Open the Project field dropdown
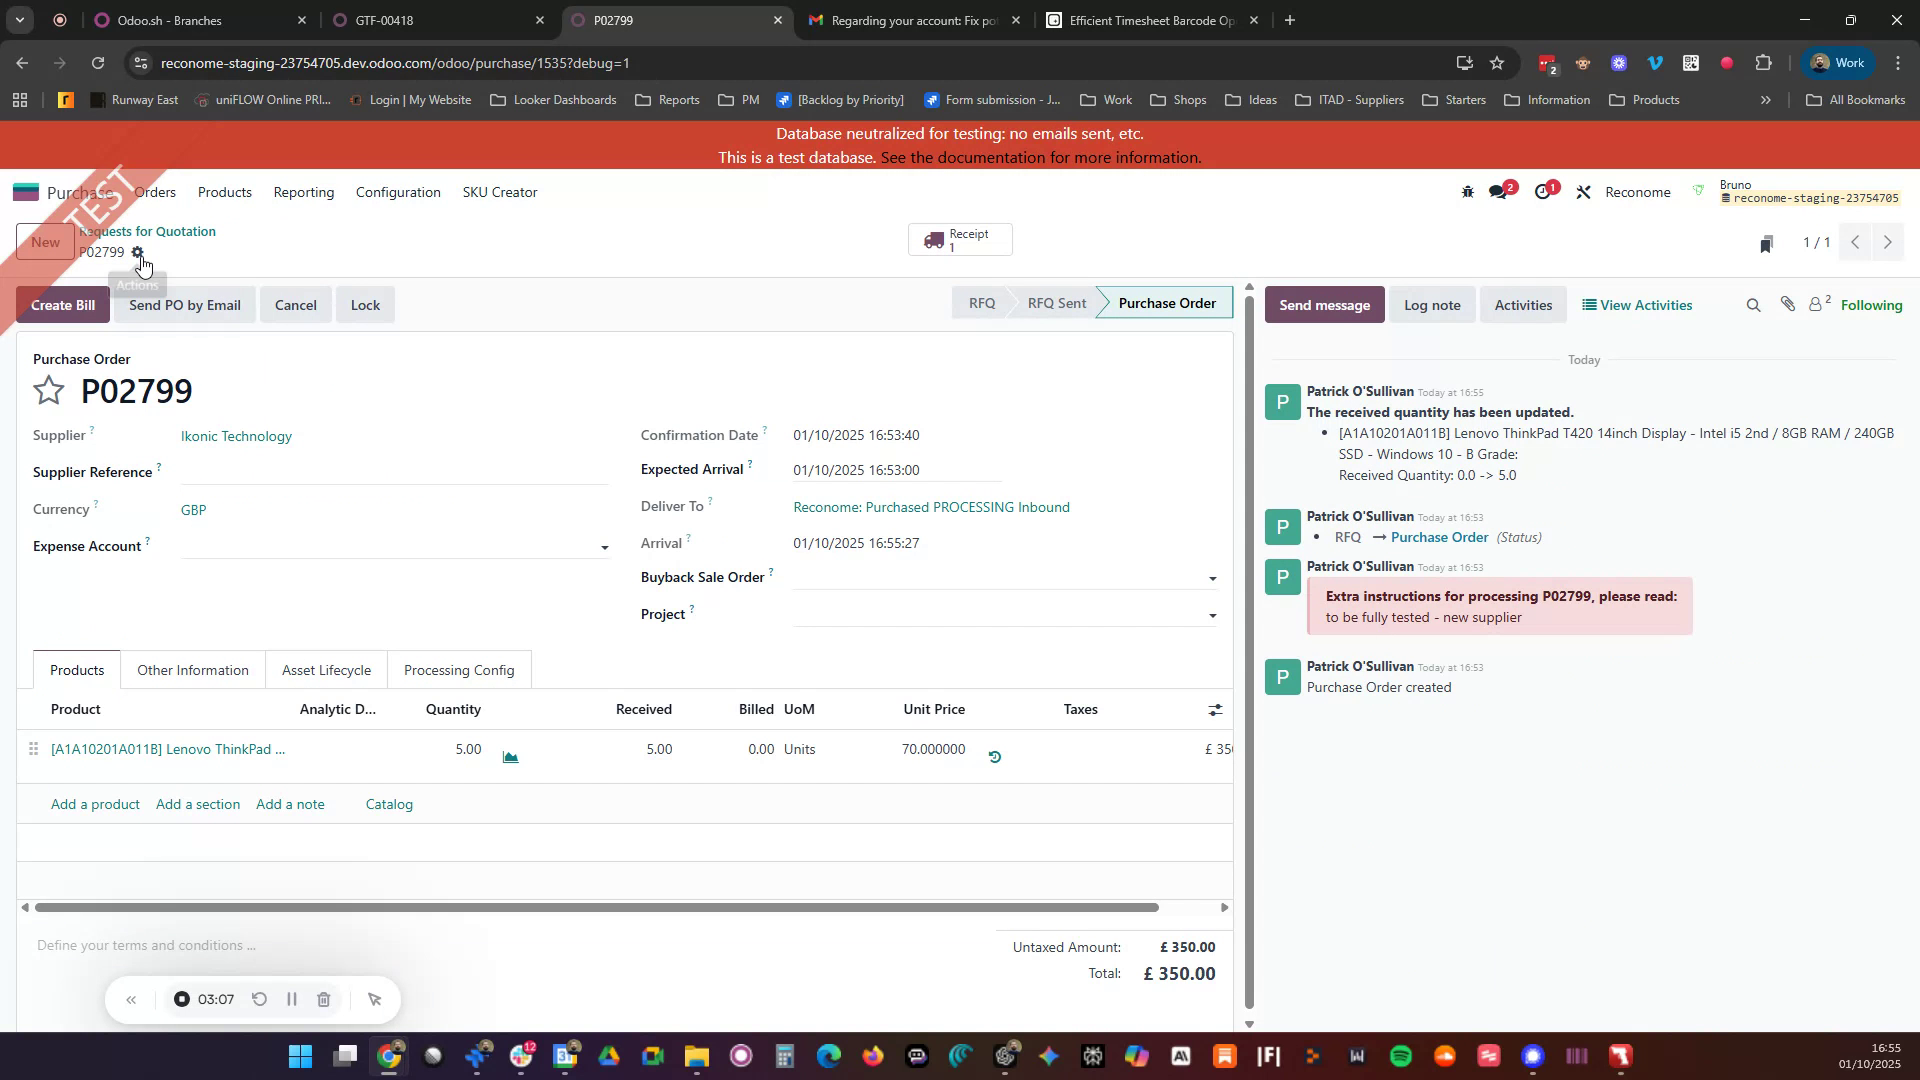The width and height of the screenshot is (1920, 1080). 1212,614
